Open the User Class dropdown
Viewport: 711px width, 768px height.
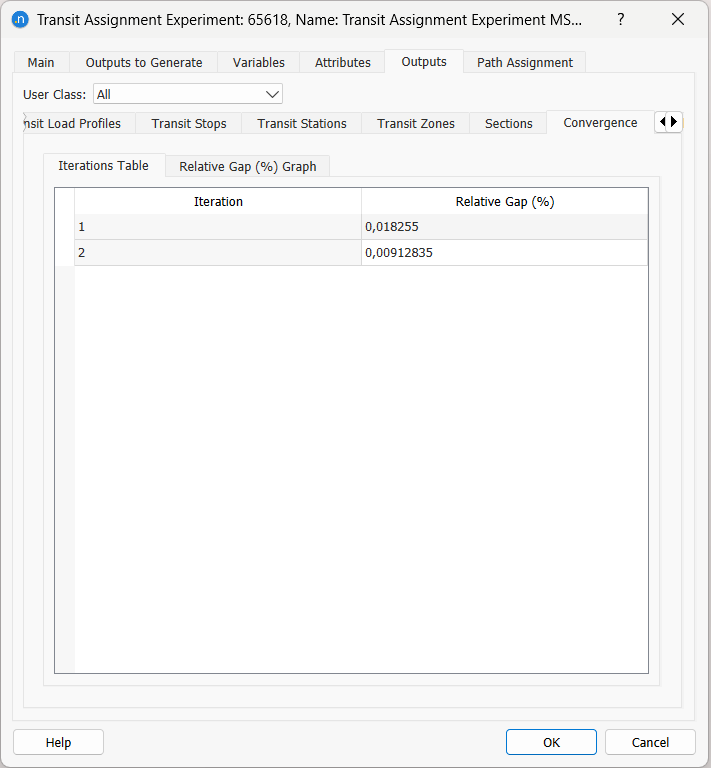click(188, 94)
